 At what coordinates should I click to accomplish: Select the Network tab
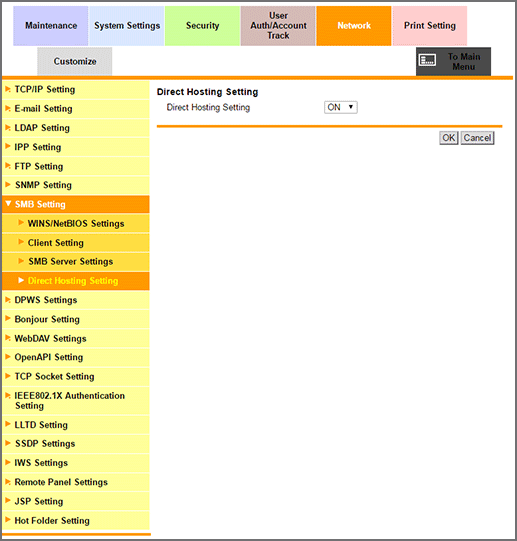coord(354,26)
